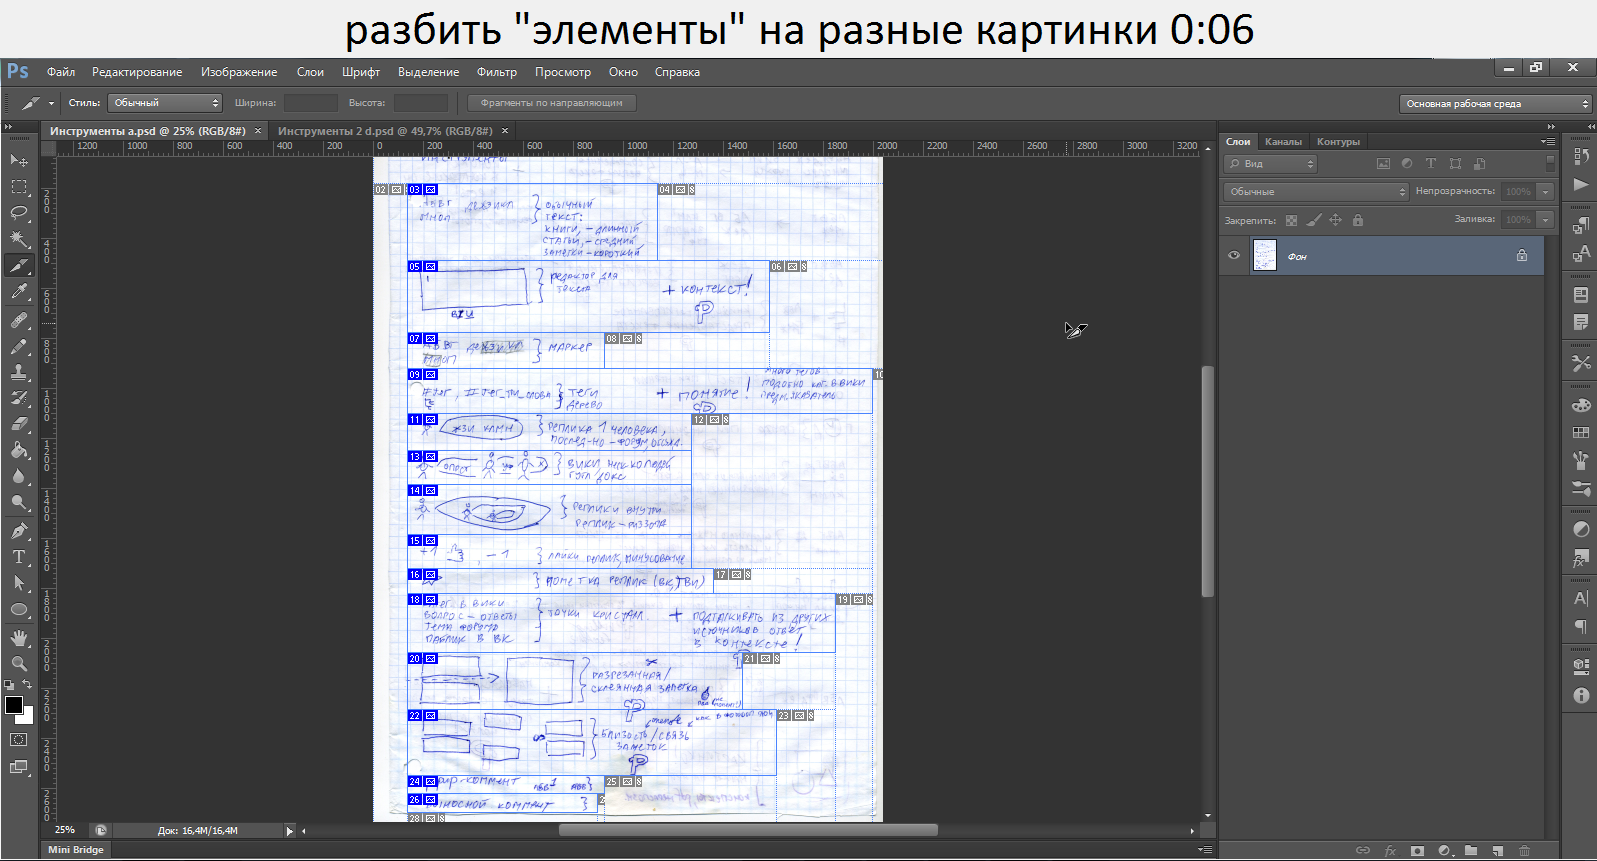Toggle layer filter switch on or off
This screenshot has height=861, width=1597.
[1551, 163]
